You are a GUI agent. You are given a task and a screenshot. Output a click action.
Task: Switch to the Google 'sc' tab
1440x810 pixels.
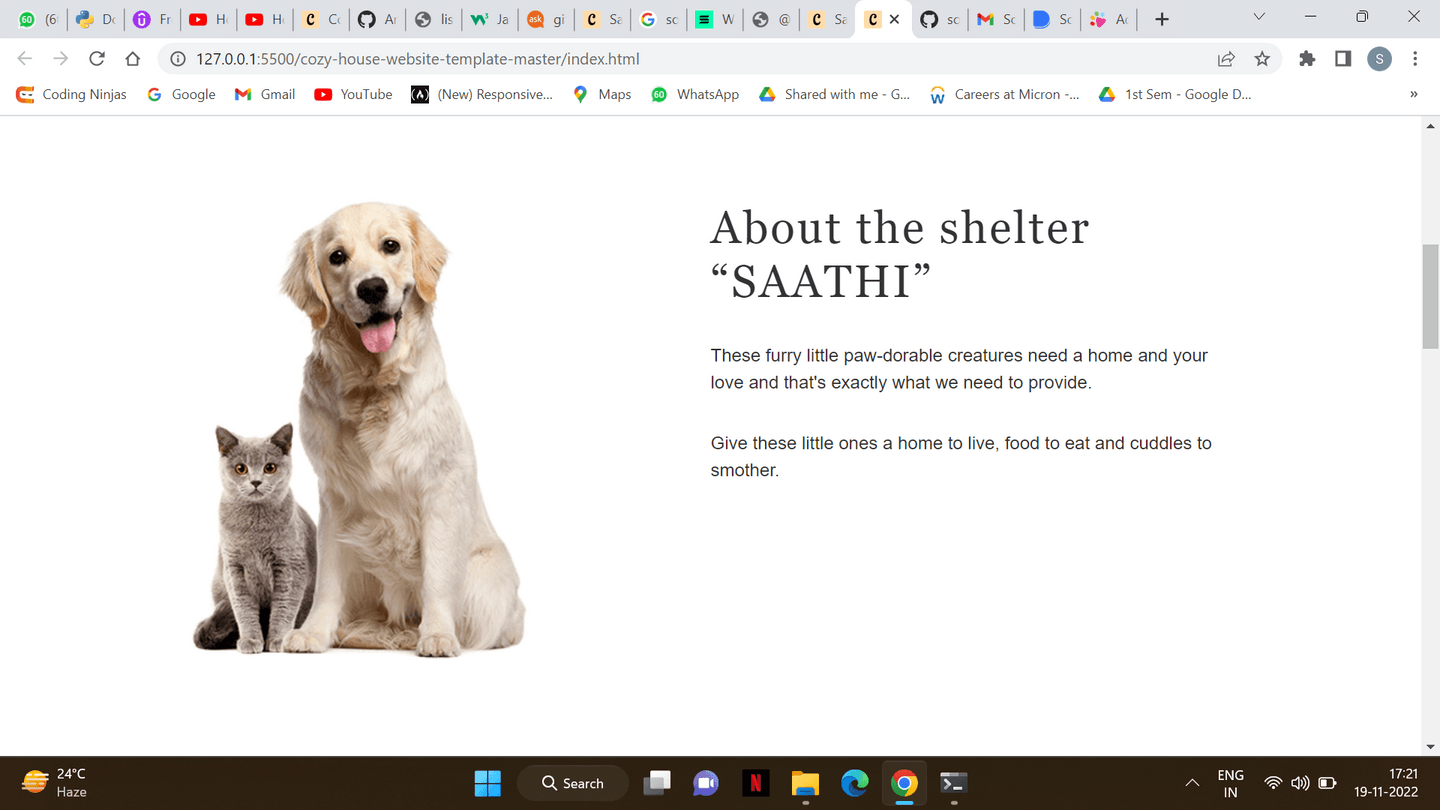659,19
